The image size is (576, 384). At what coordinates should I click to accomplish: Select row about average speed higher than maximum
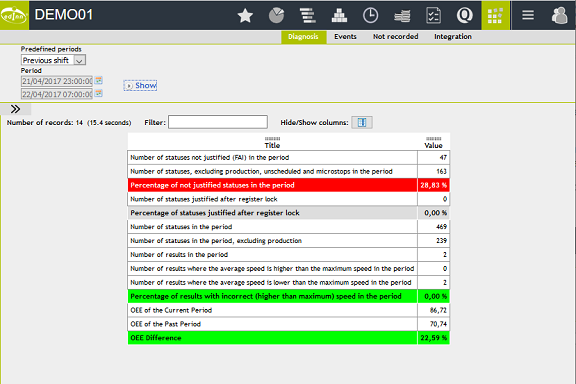(x=288, y=269)
